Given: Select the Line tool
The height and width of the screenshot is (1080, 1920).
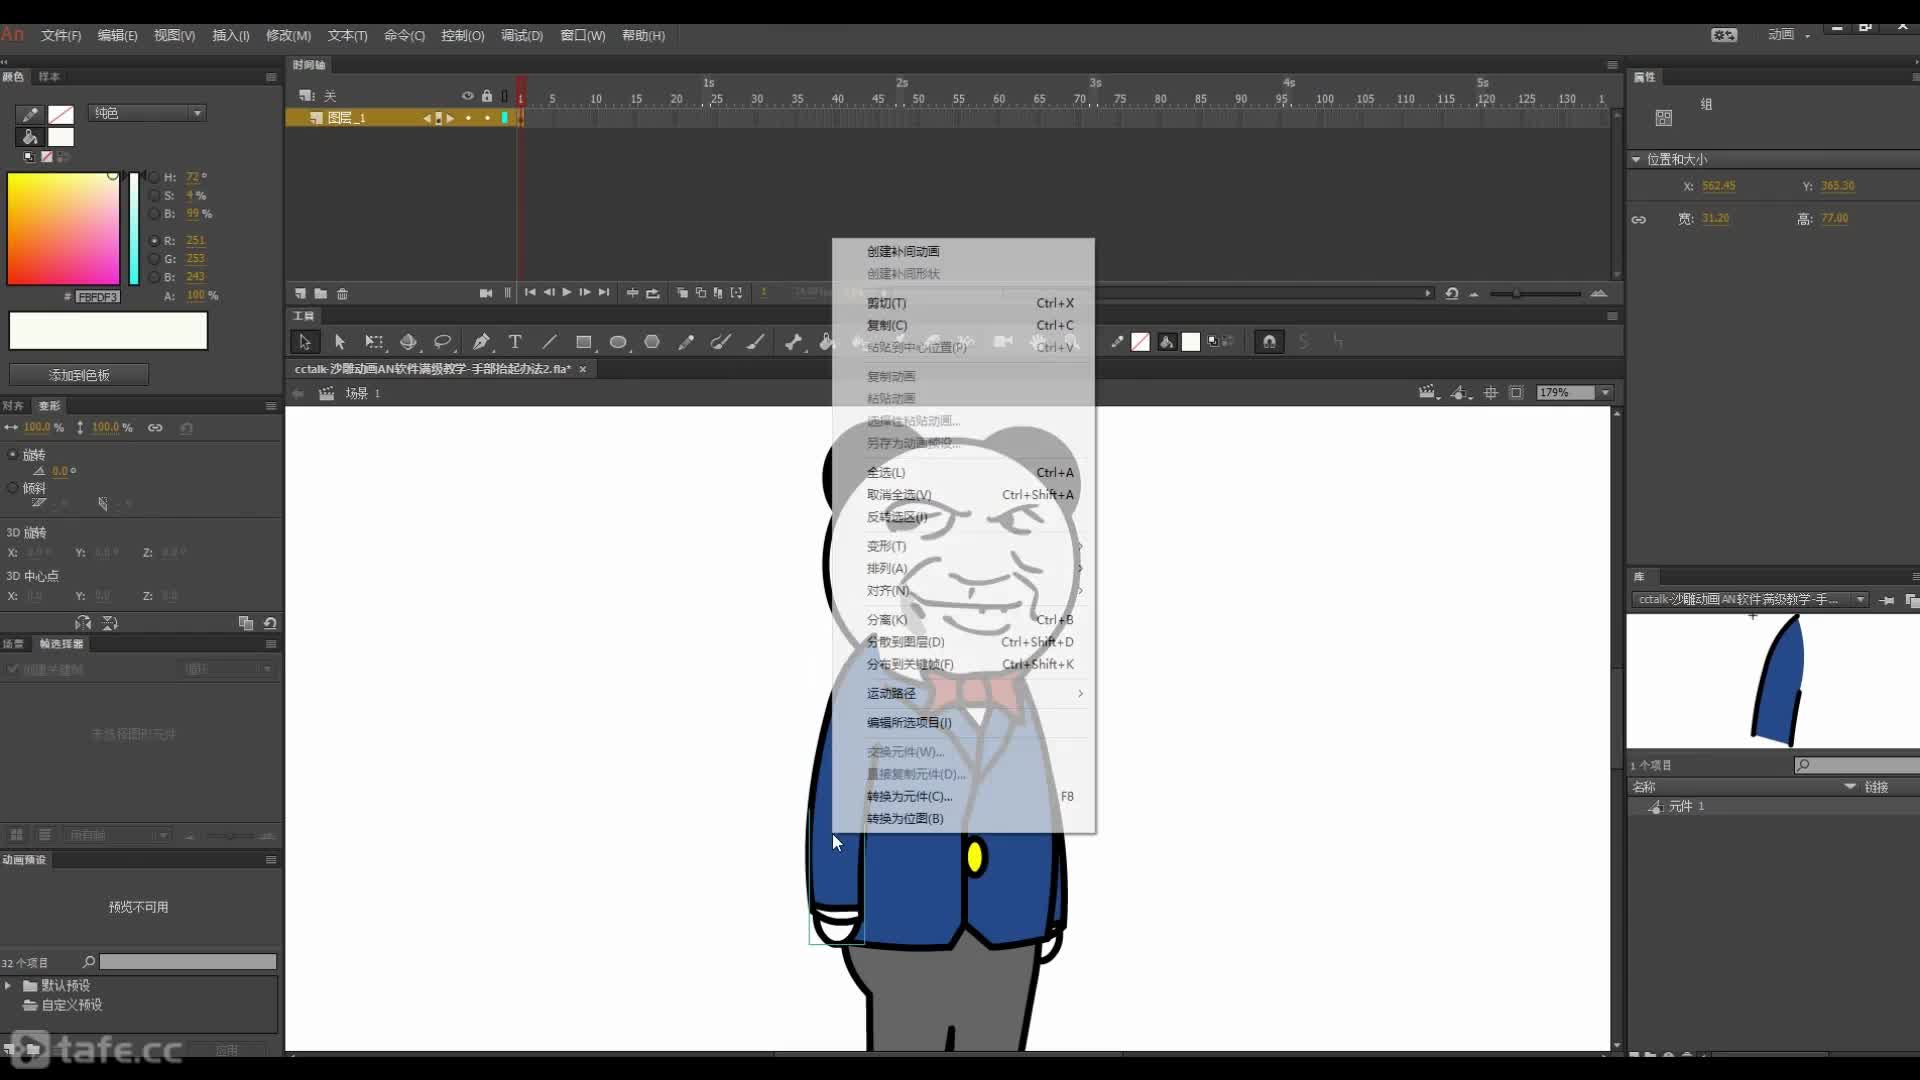Looking at the screenshot, I should click(549, 342).
